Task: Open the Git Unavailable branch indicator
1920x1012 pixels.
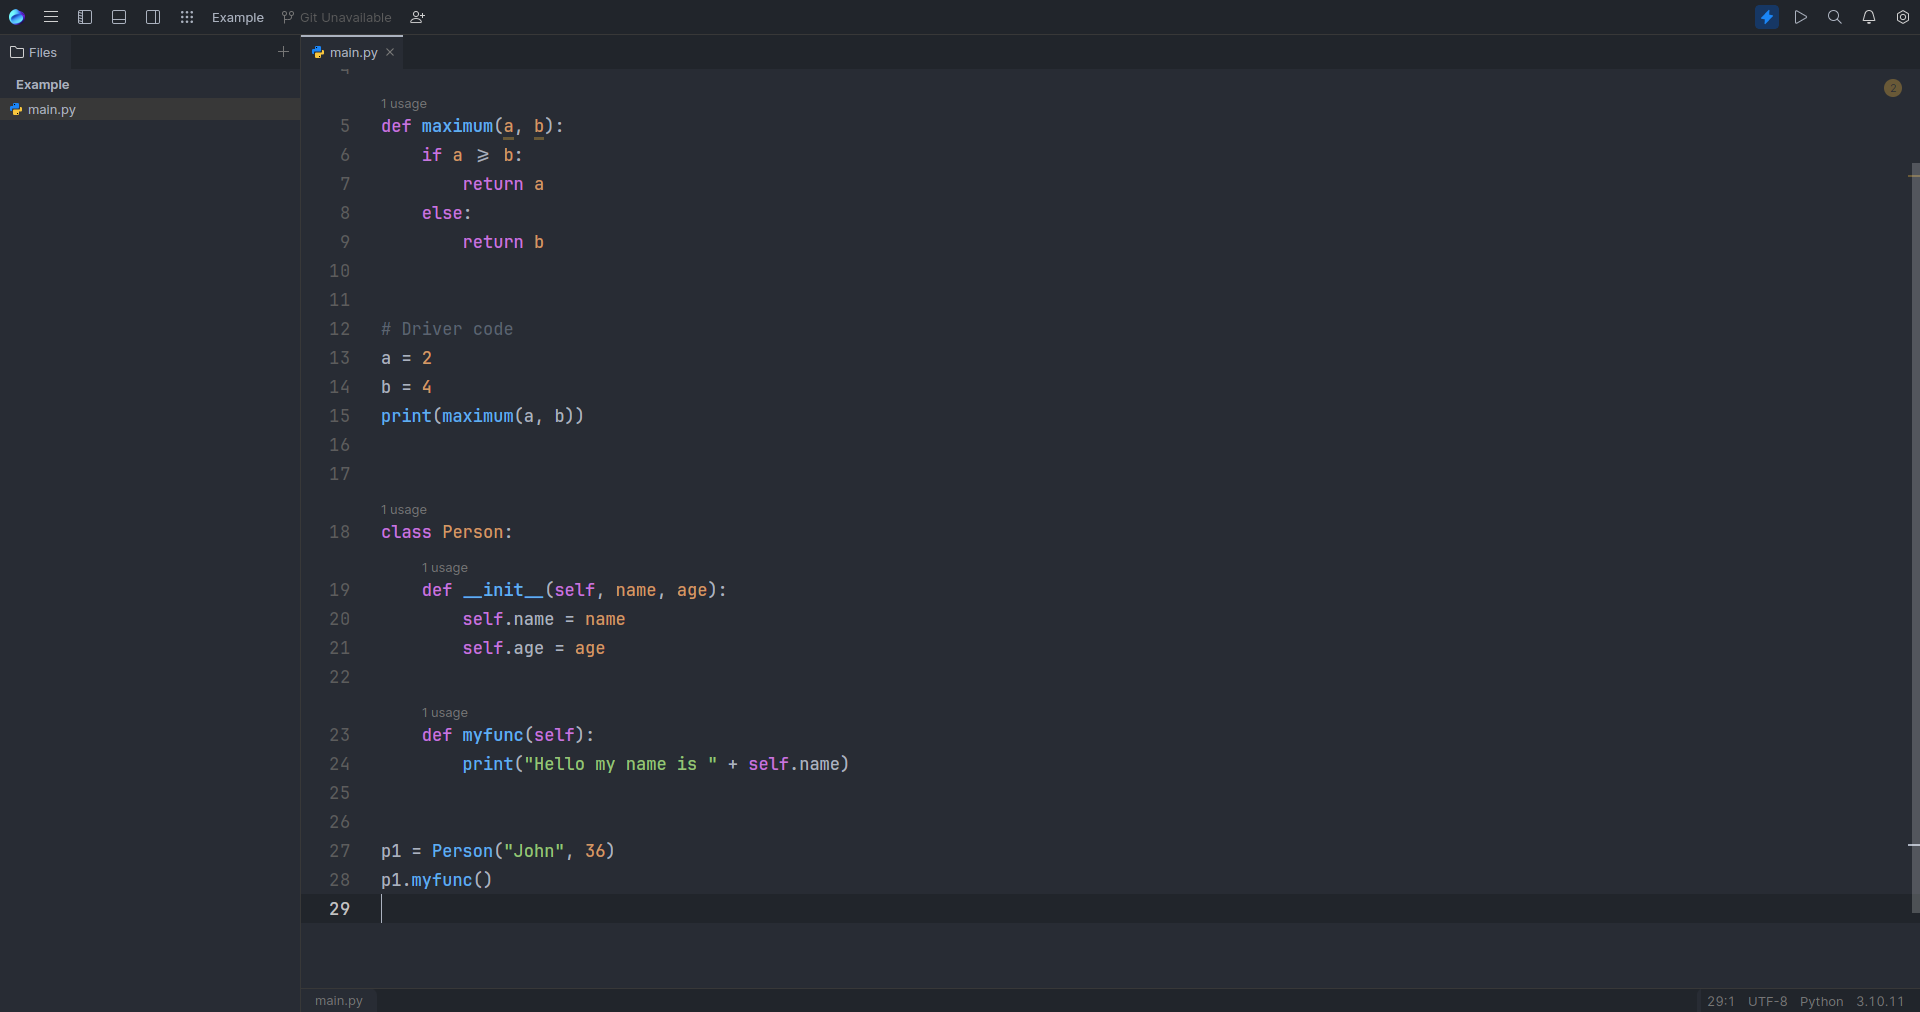Action: 337,18
